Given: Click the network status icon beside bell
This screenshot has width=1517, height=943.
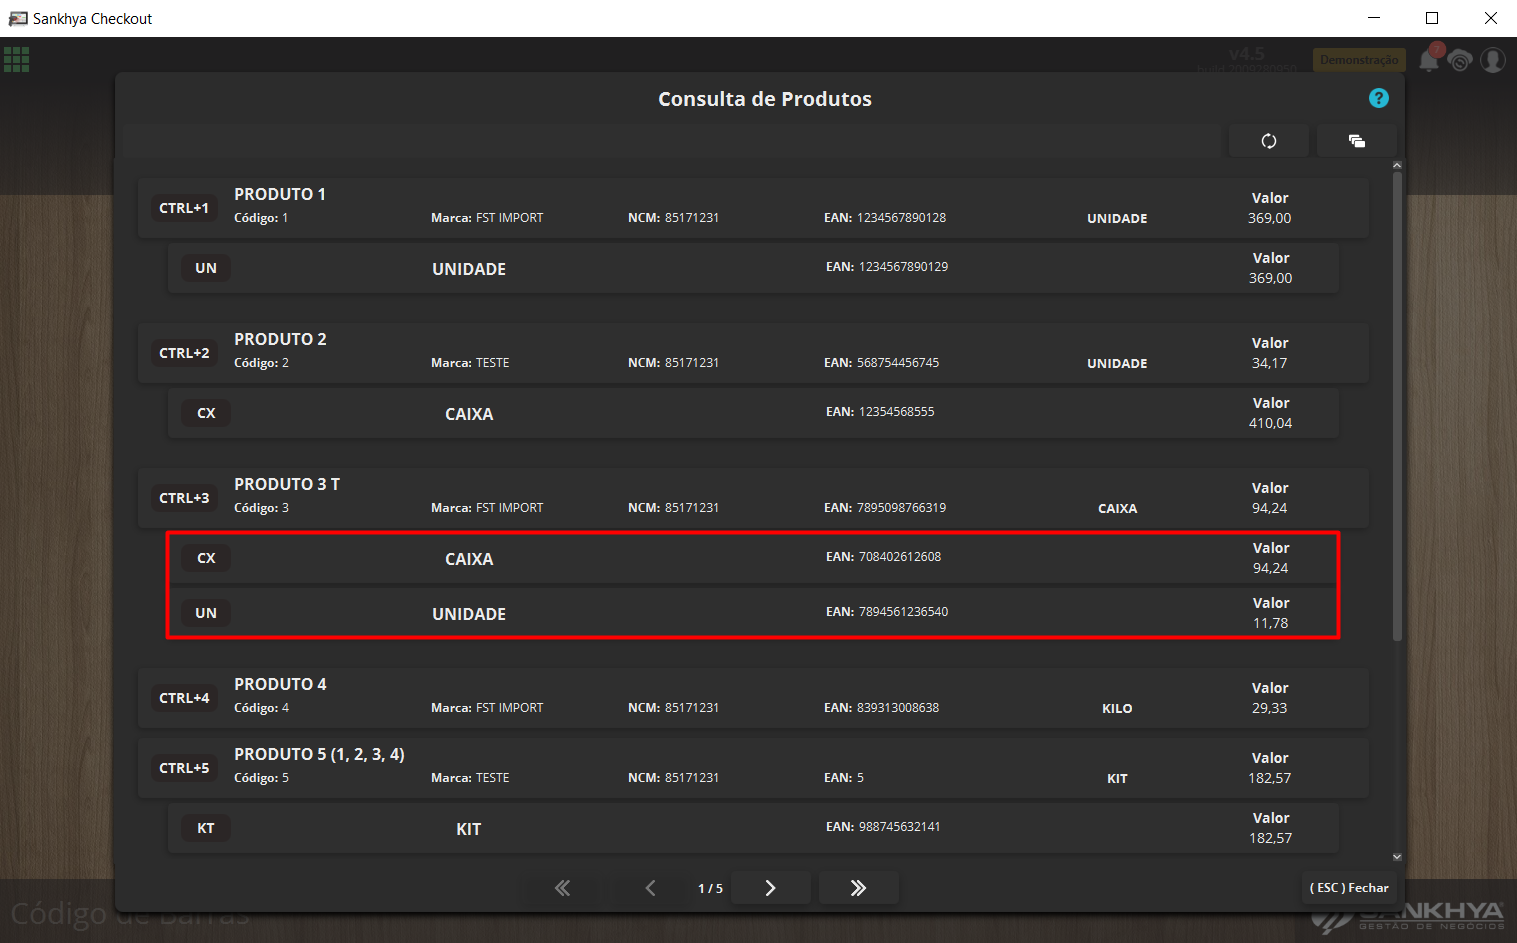Looking at the screenshot, I should point(1460,61).
